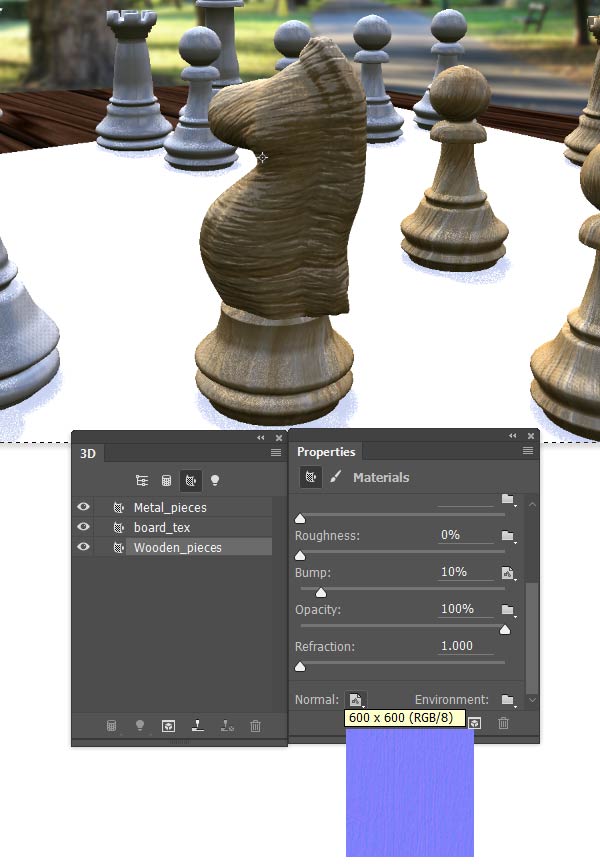Delete selected item with 3D panel trash
The image size is (600, 868).
(255, 726)
